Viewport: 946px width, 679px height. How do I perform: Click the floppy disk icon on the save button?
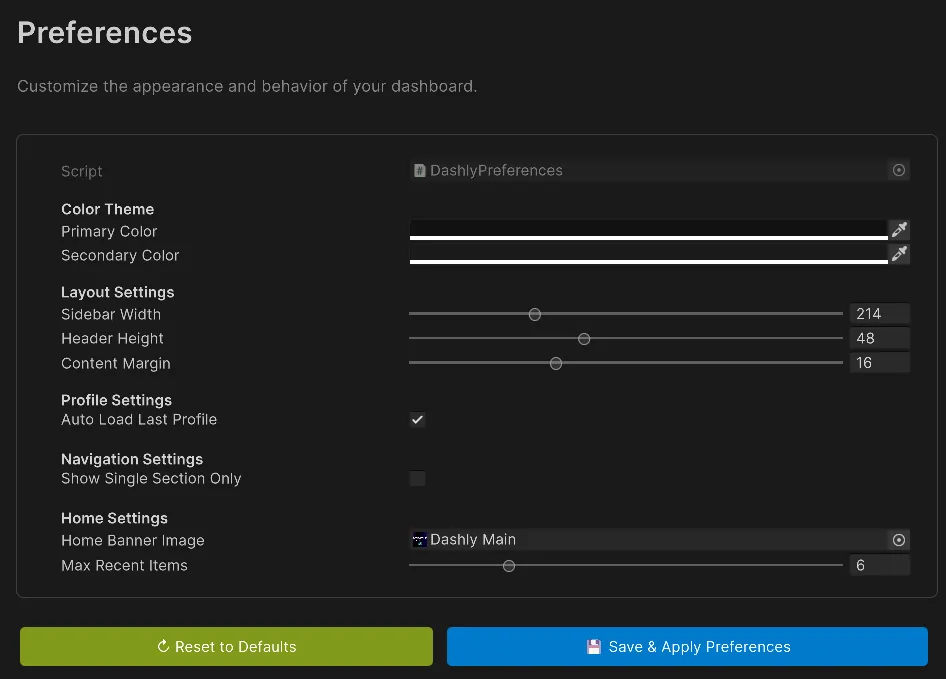tap(596, 646)
